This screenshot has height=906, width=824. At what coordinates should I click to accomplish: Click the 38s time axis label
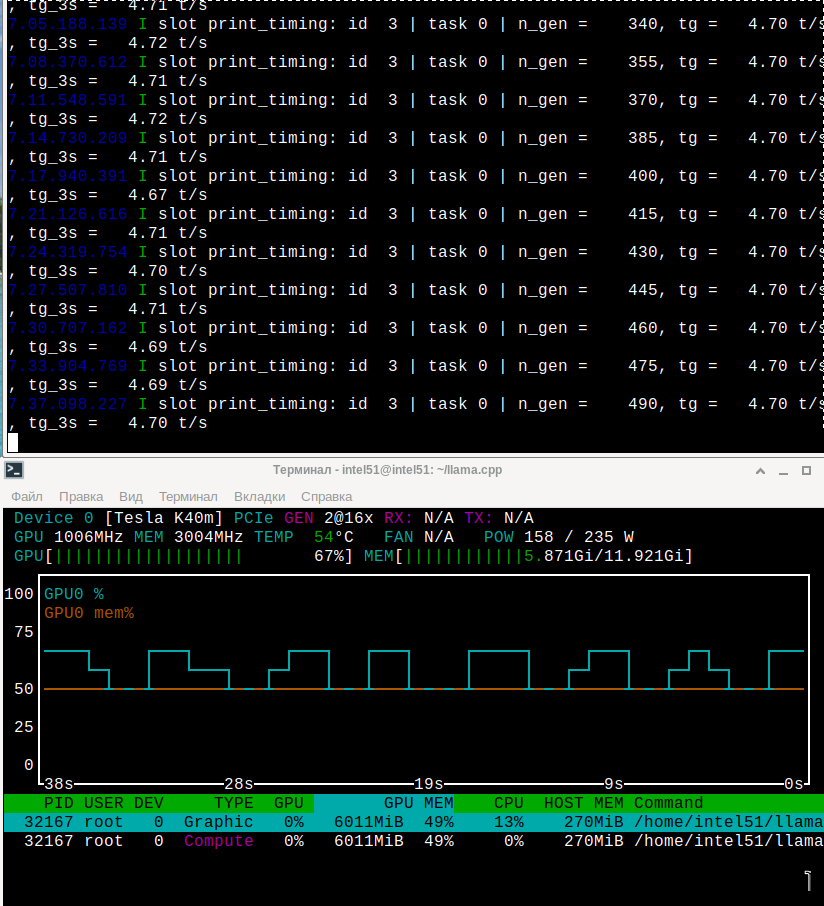tap(58, 784)
